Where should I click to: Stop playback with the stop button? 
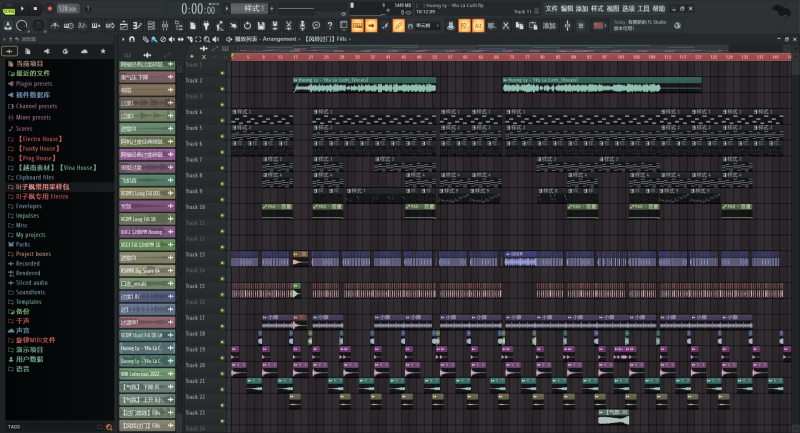pos(35,8)
